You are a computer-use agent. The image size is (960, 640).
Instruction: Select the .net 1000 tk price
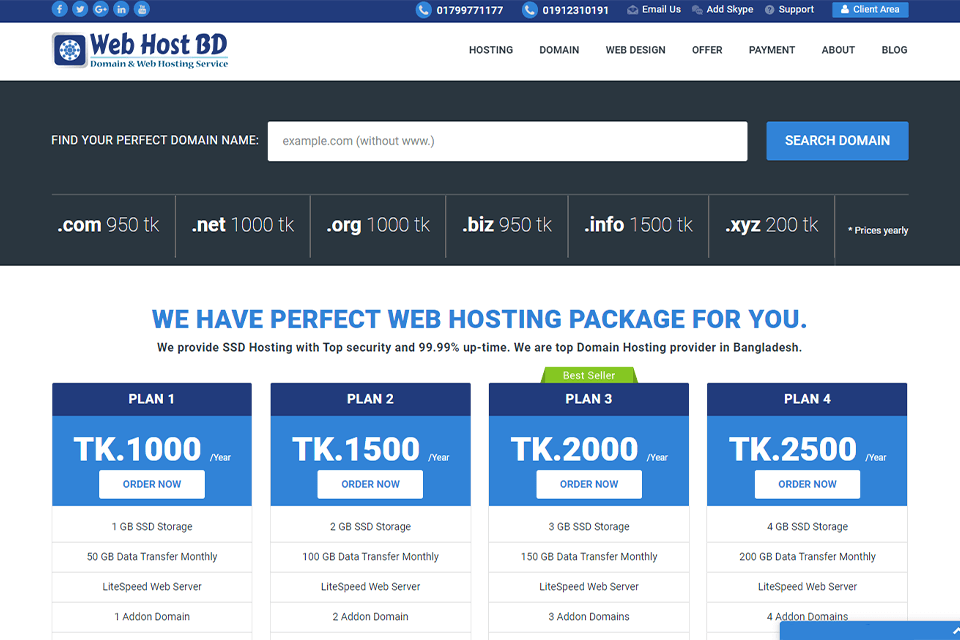(243, 225)
